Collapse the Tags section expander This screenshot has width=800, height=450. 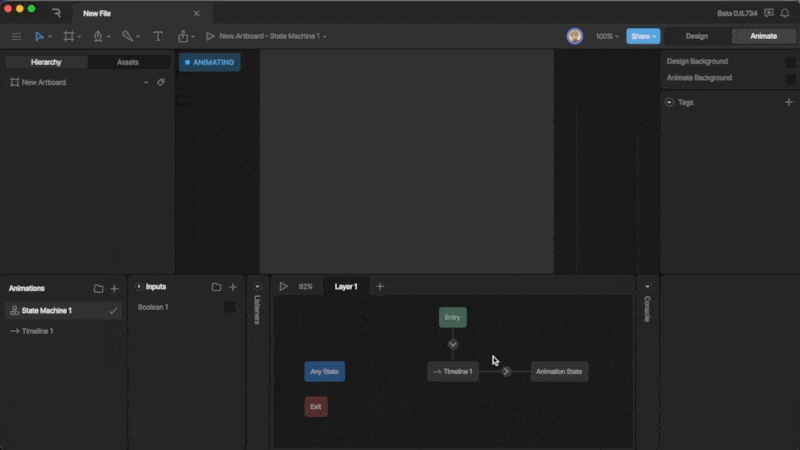tap(669, 102)
